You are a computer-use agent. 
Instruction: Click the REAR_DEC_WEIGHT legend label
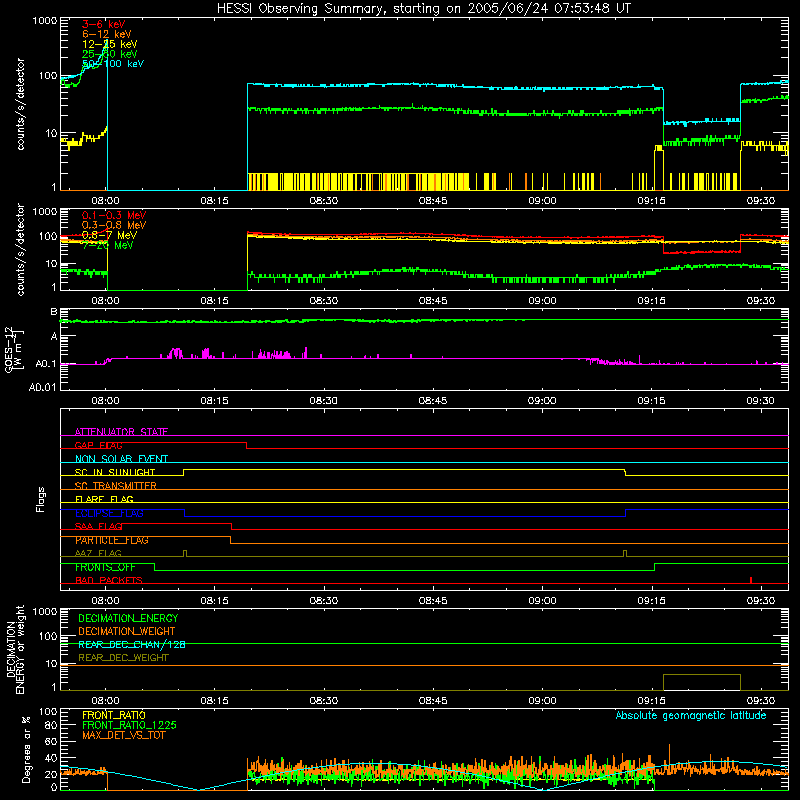click(123, 658)
